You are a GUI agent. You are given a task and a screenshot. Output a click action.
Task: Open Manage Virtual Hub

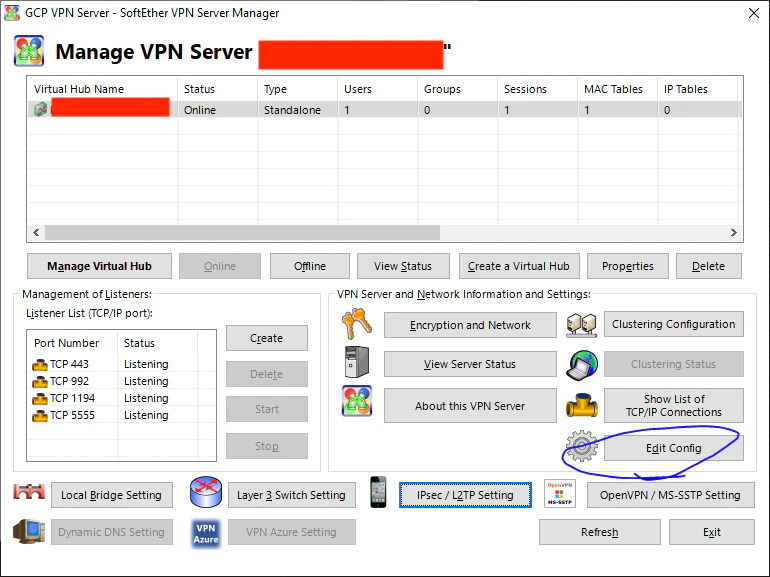tap(99, 266)
